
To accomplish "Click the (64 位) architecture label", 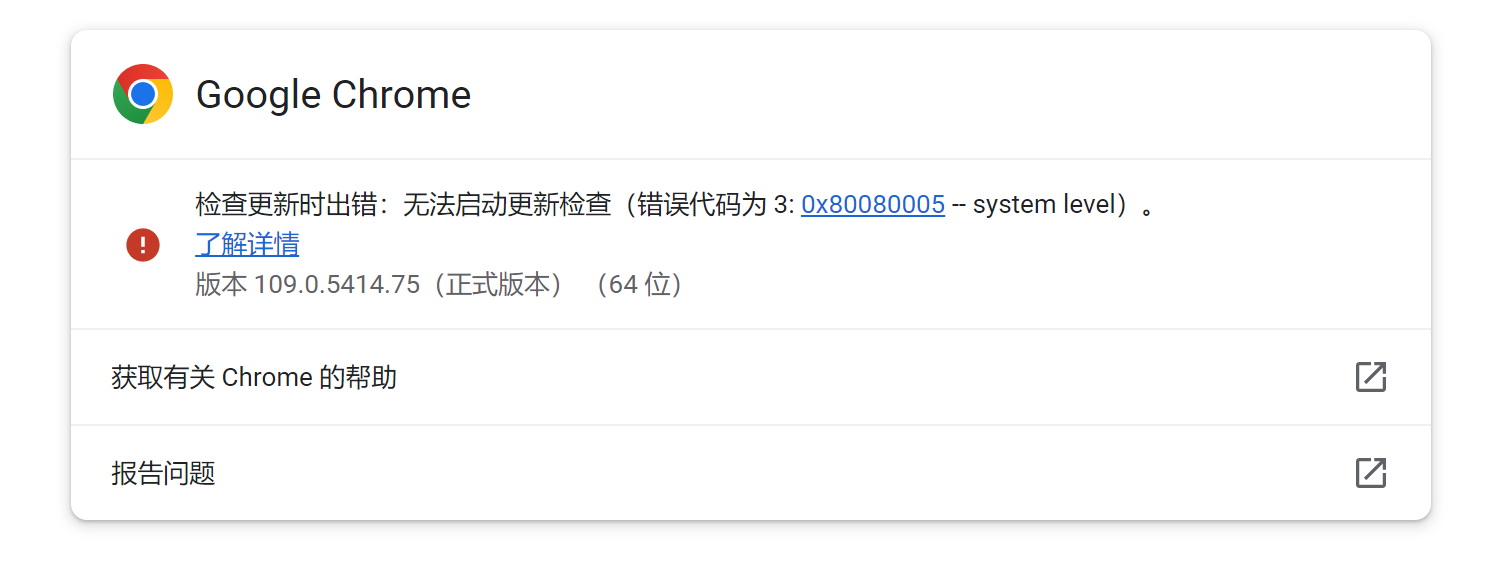I will [639, 284].
